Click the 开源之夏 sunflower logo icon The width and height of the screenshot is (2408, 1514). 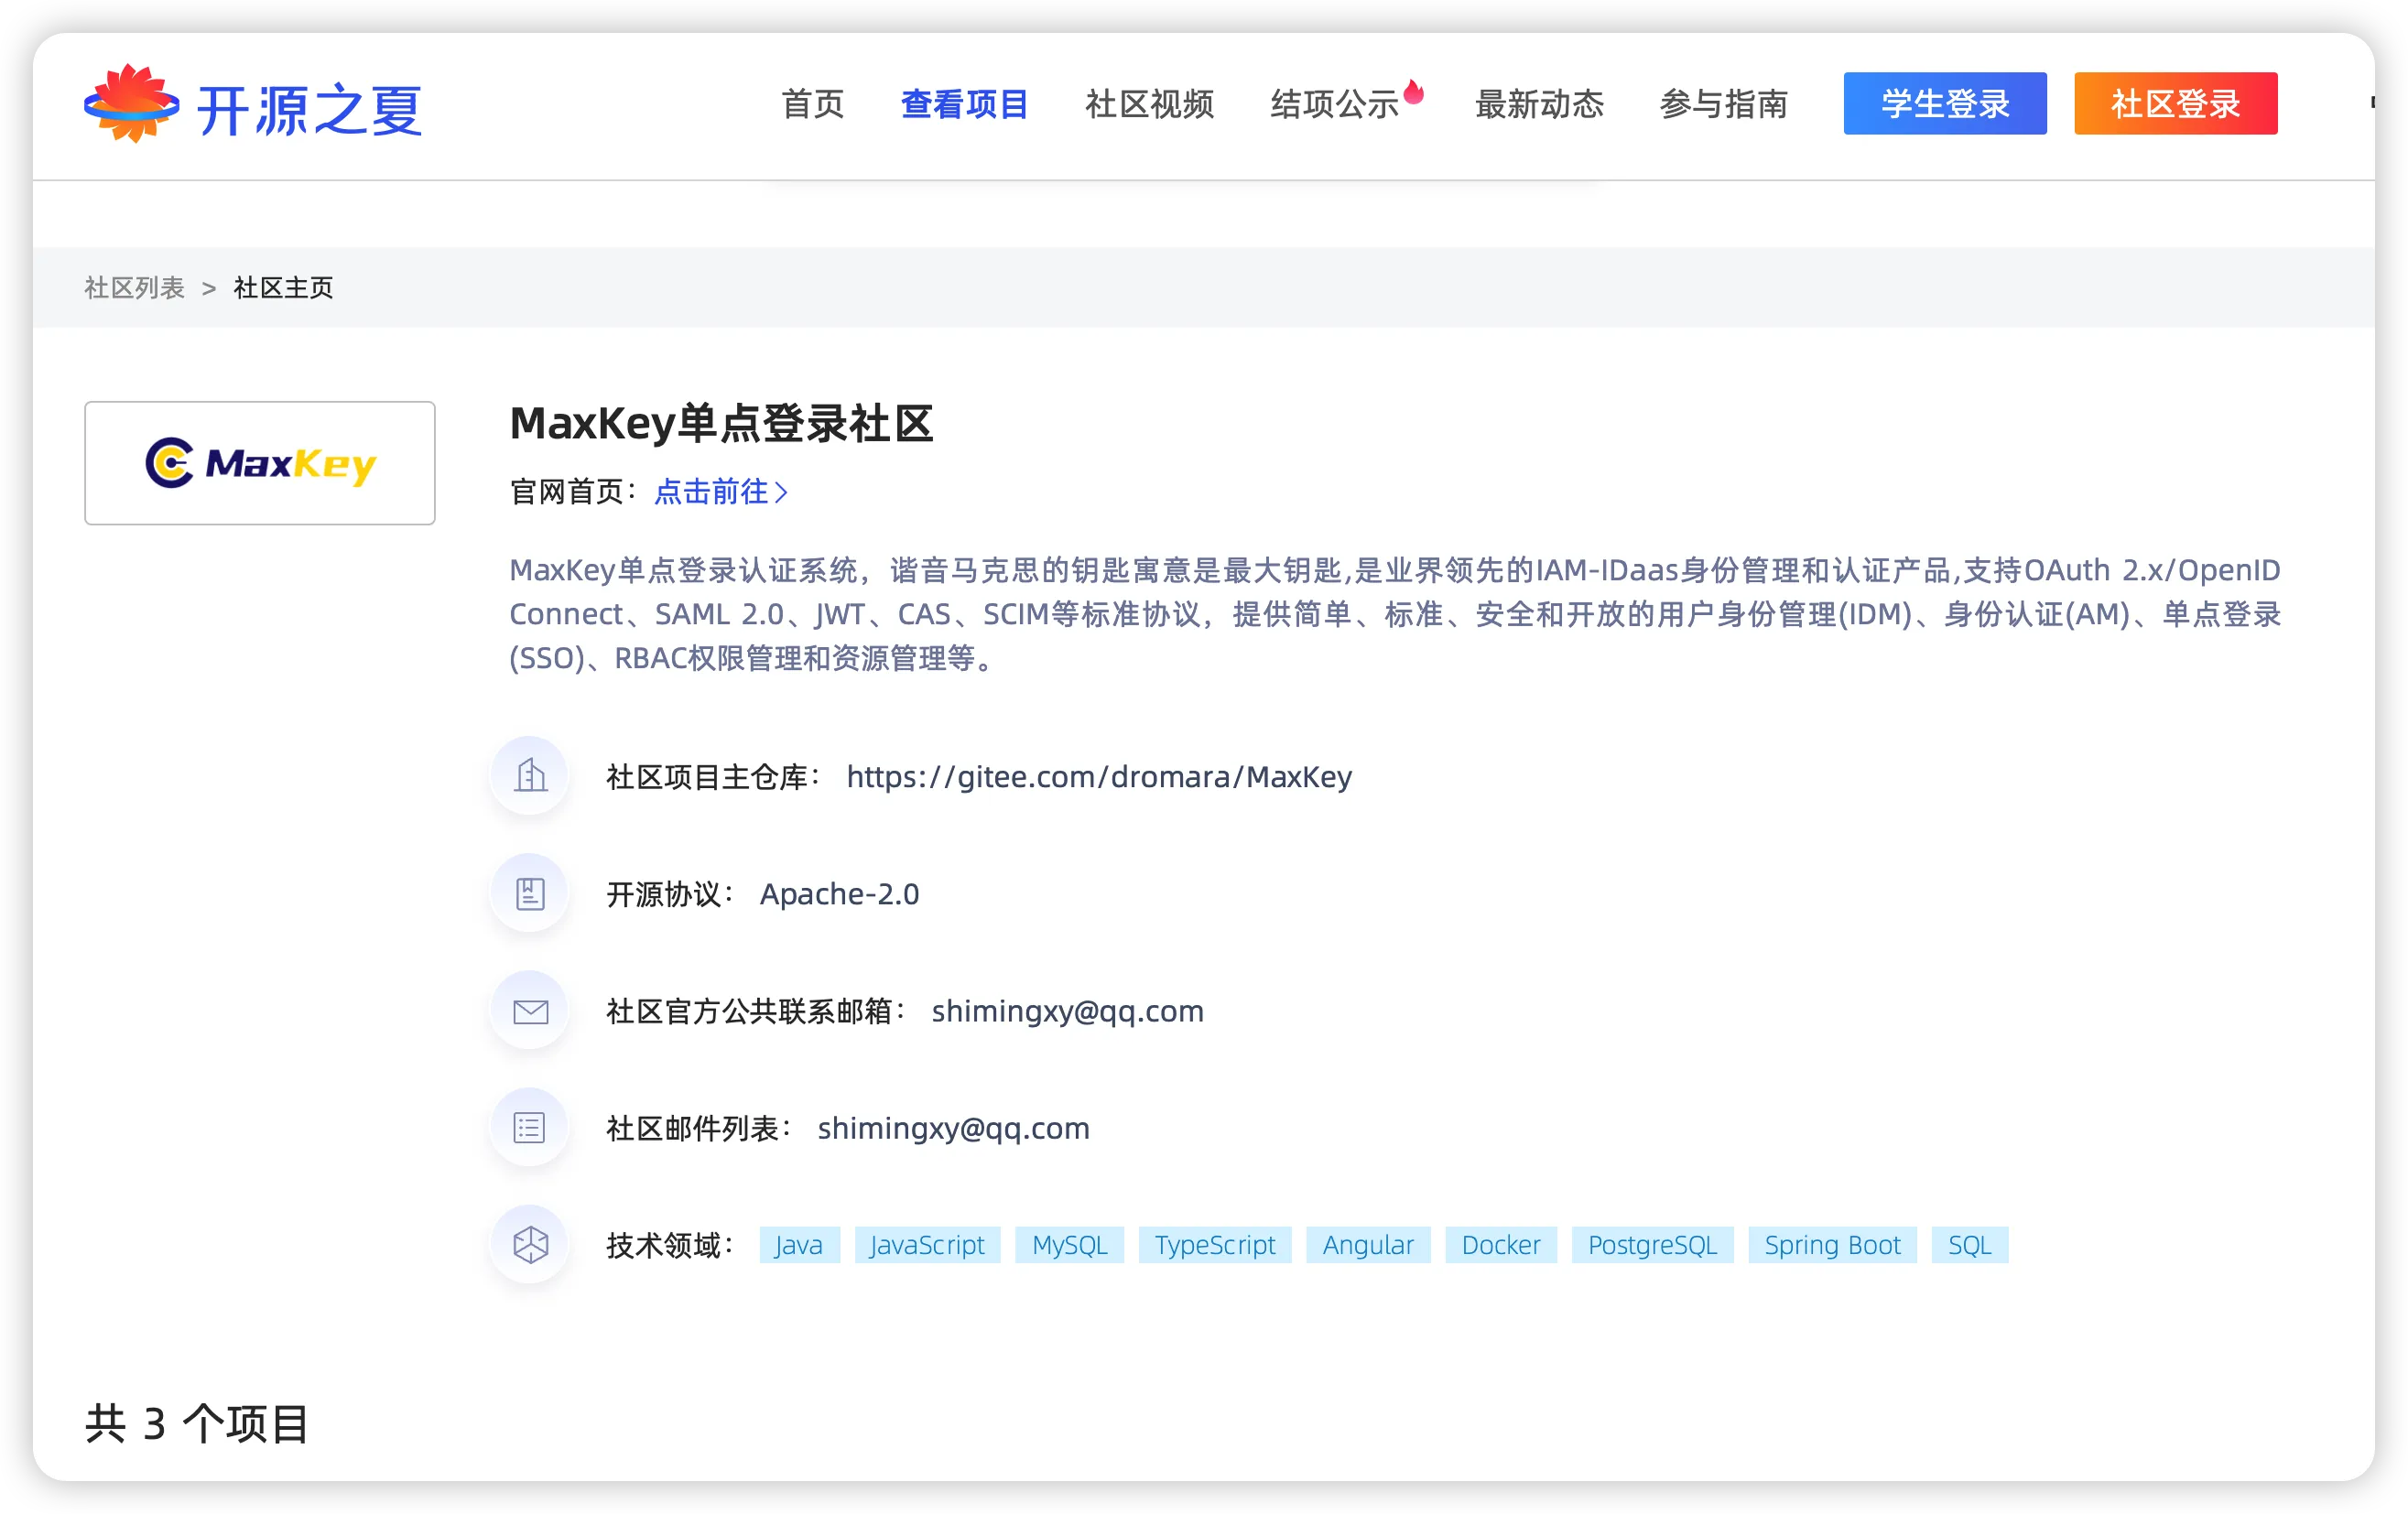[131, 103]
